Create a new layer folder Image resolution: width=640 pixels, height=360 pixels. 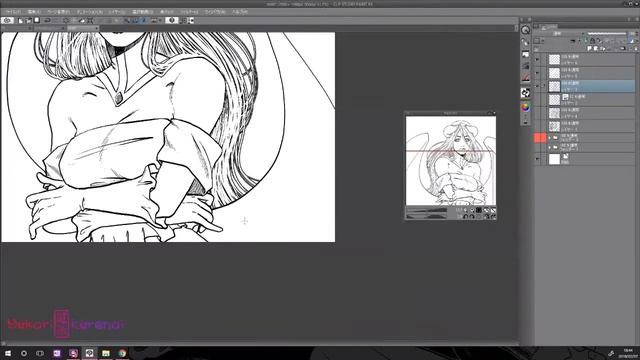603,48
